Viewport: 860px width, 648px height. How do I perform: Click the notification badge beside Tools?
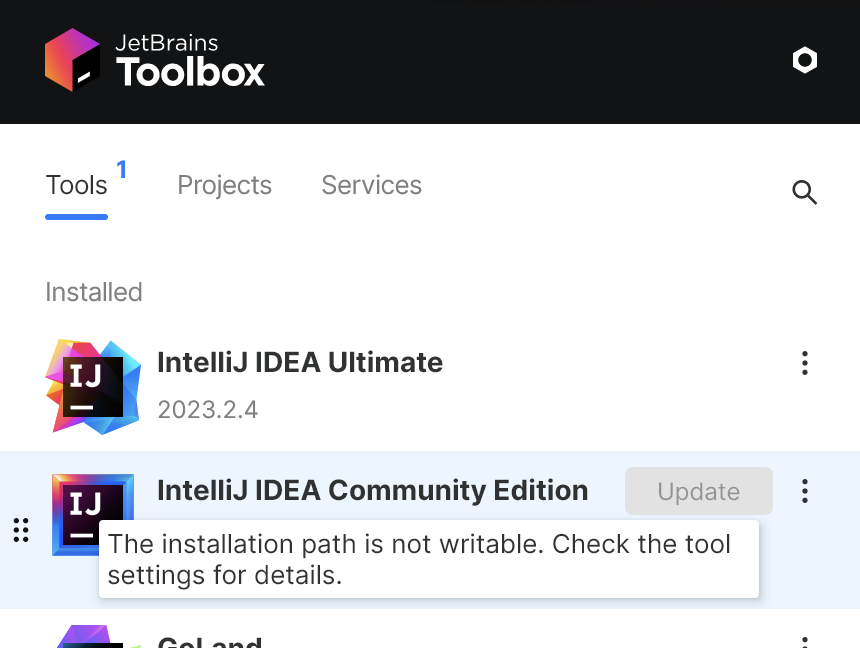click(x=122, y=170)
